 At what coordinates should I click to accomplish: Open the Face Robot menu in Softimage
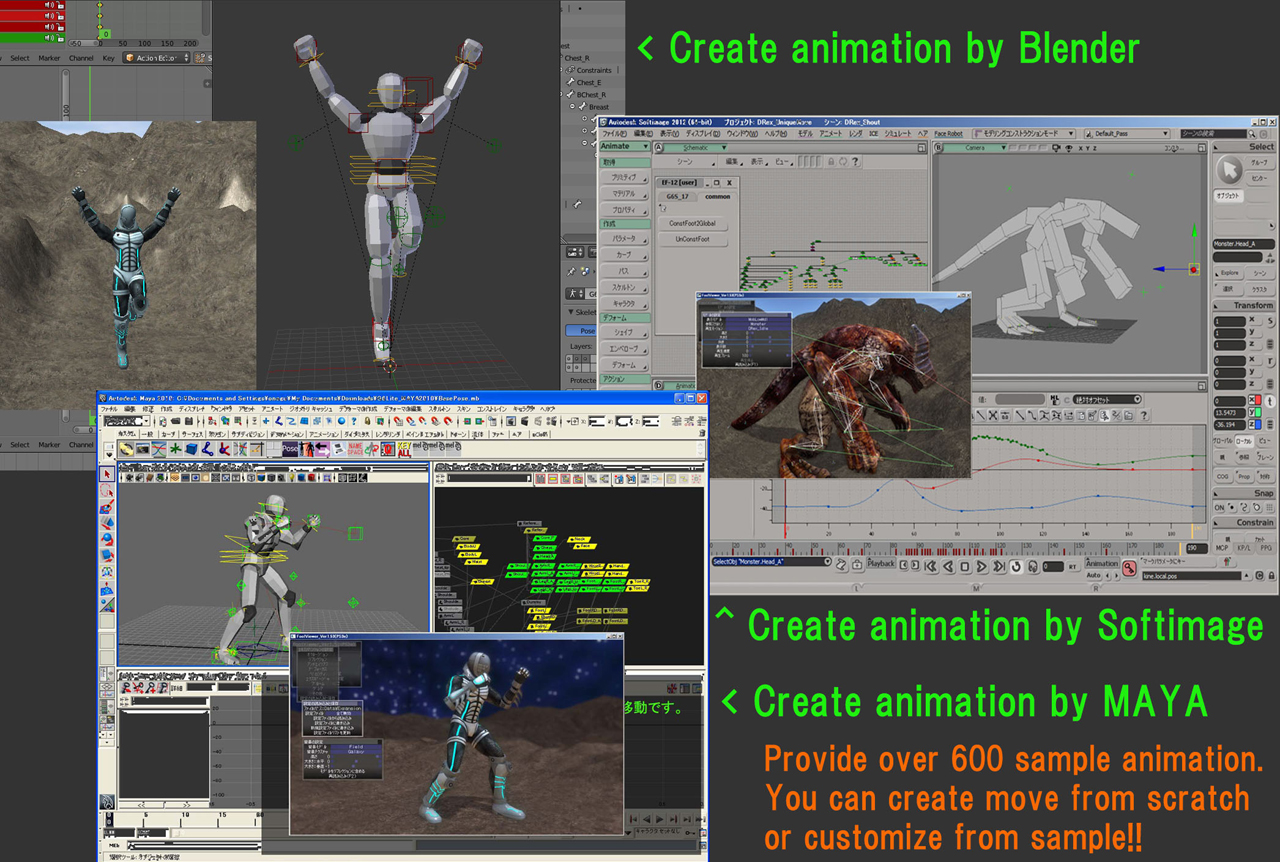point(948,134)
